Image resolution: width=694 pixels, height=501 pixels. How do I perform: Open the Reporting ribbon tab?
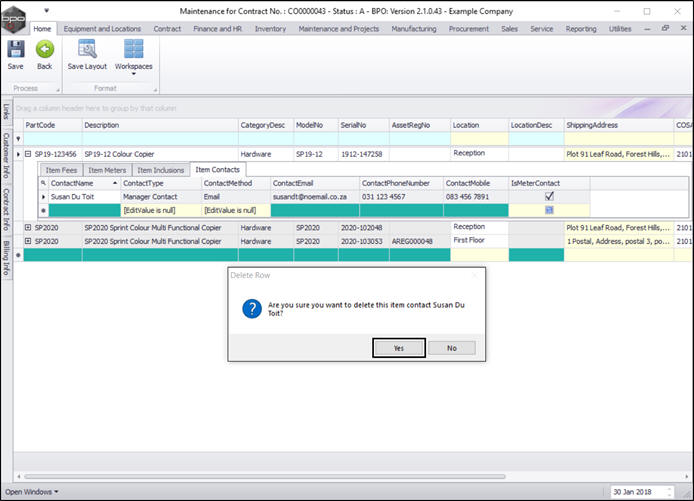coord(581,29)
